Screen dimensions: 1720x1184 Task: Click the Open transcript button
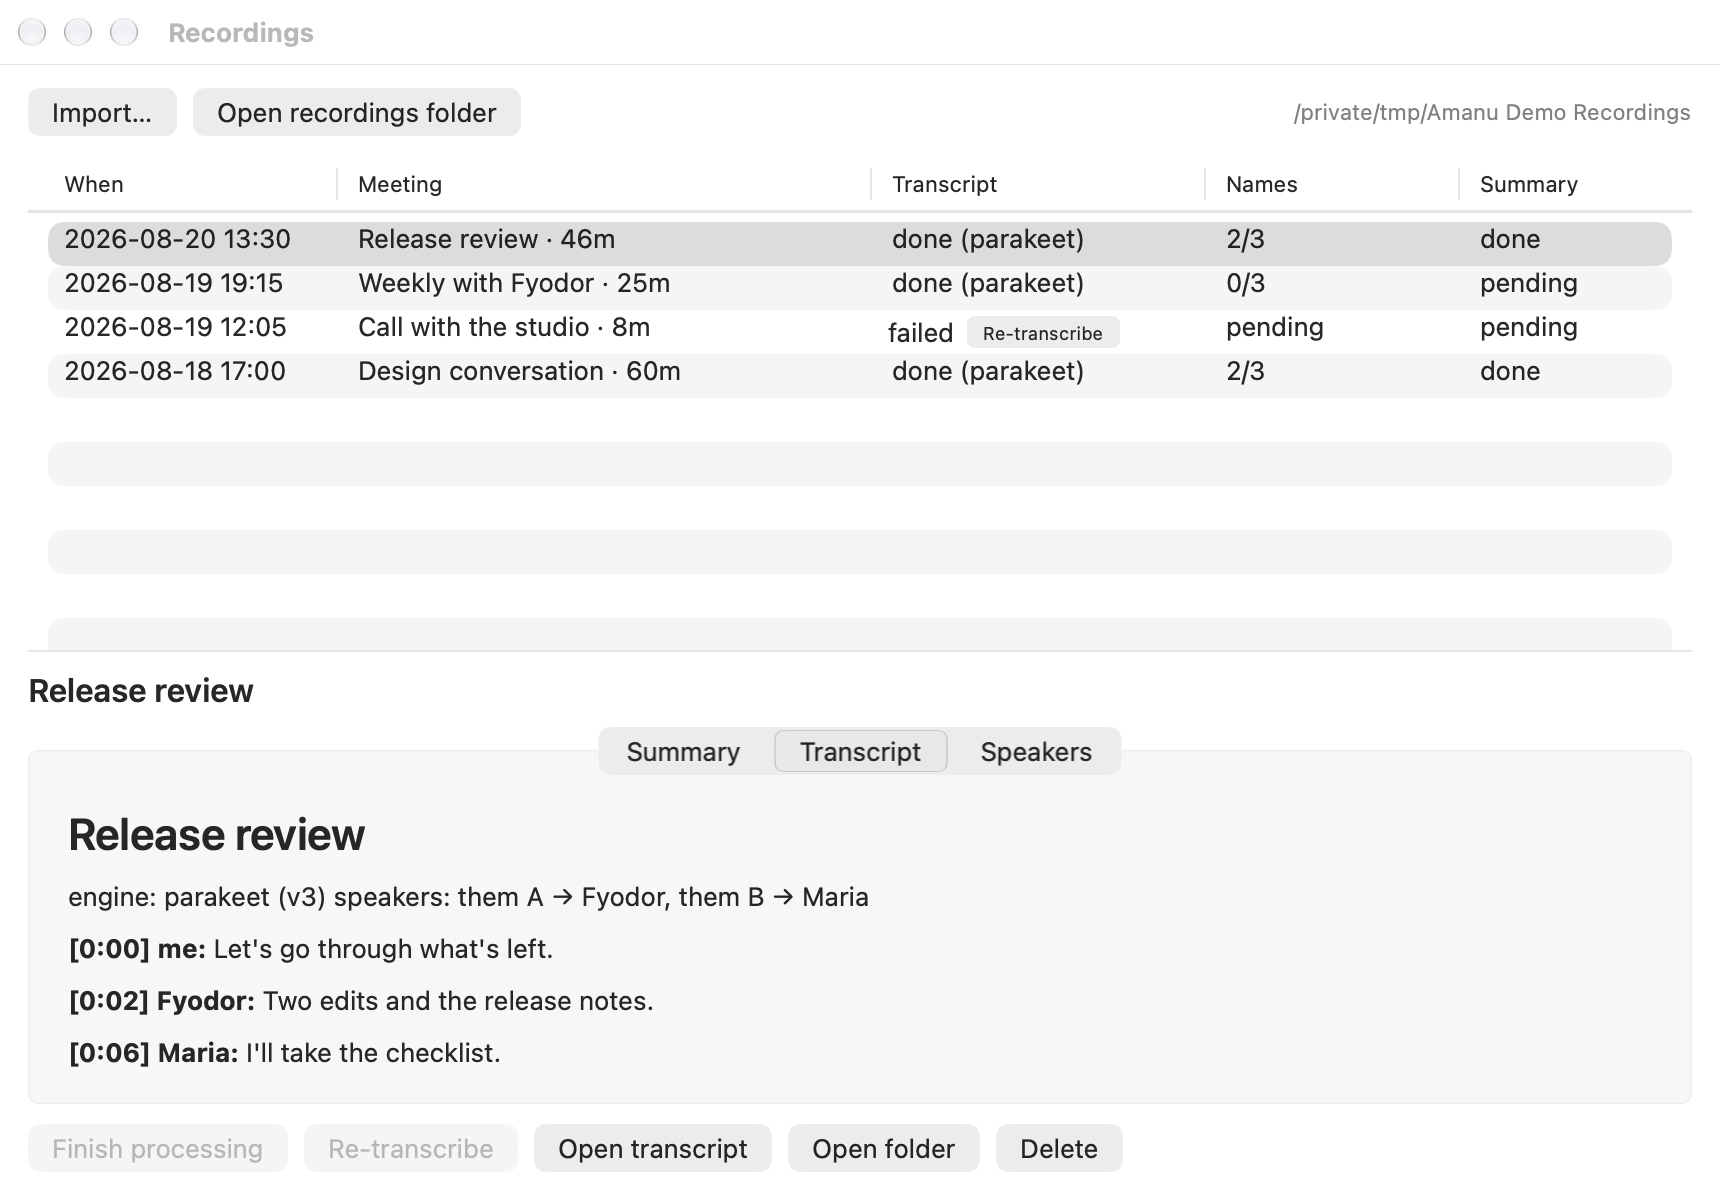click(x=652, y=1148)
